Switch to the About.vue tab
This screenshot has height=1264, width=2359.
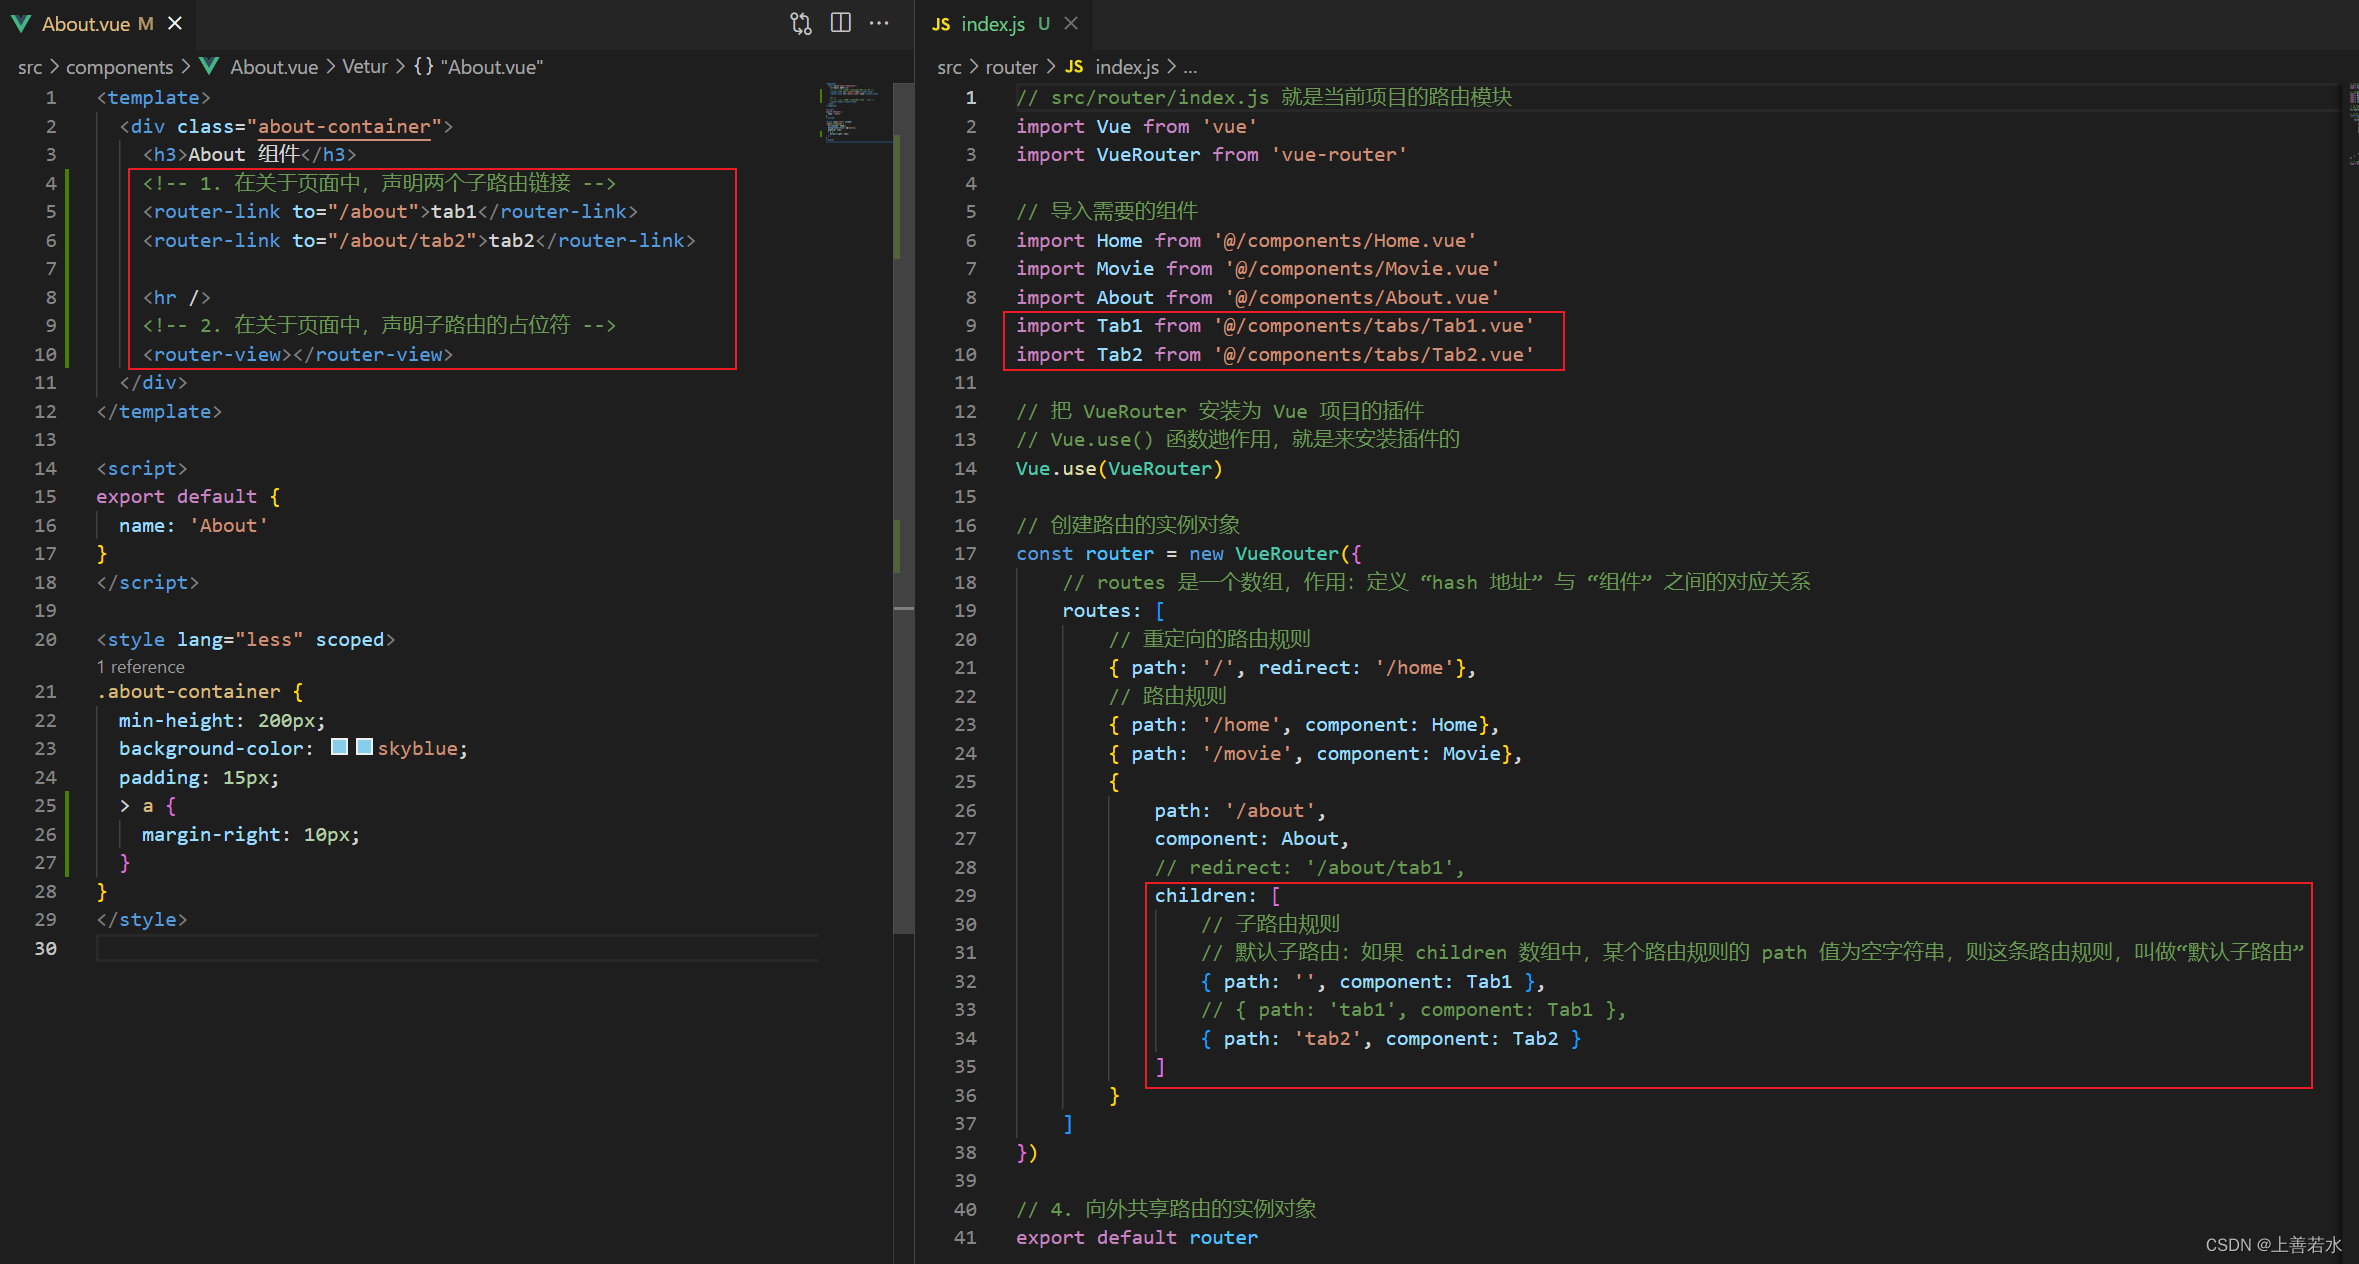pos(97,23)
